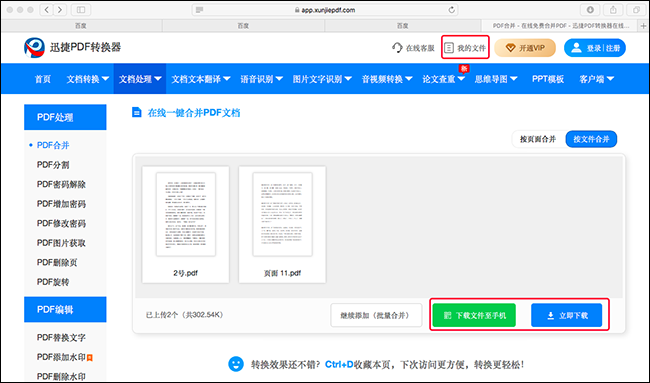Select PDF增加密码 in sidebar
The width and height of the screenshot is (650, 383).
coord(61,204)
